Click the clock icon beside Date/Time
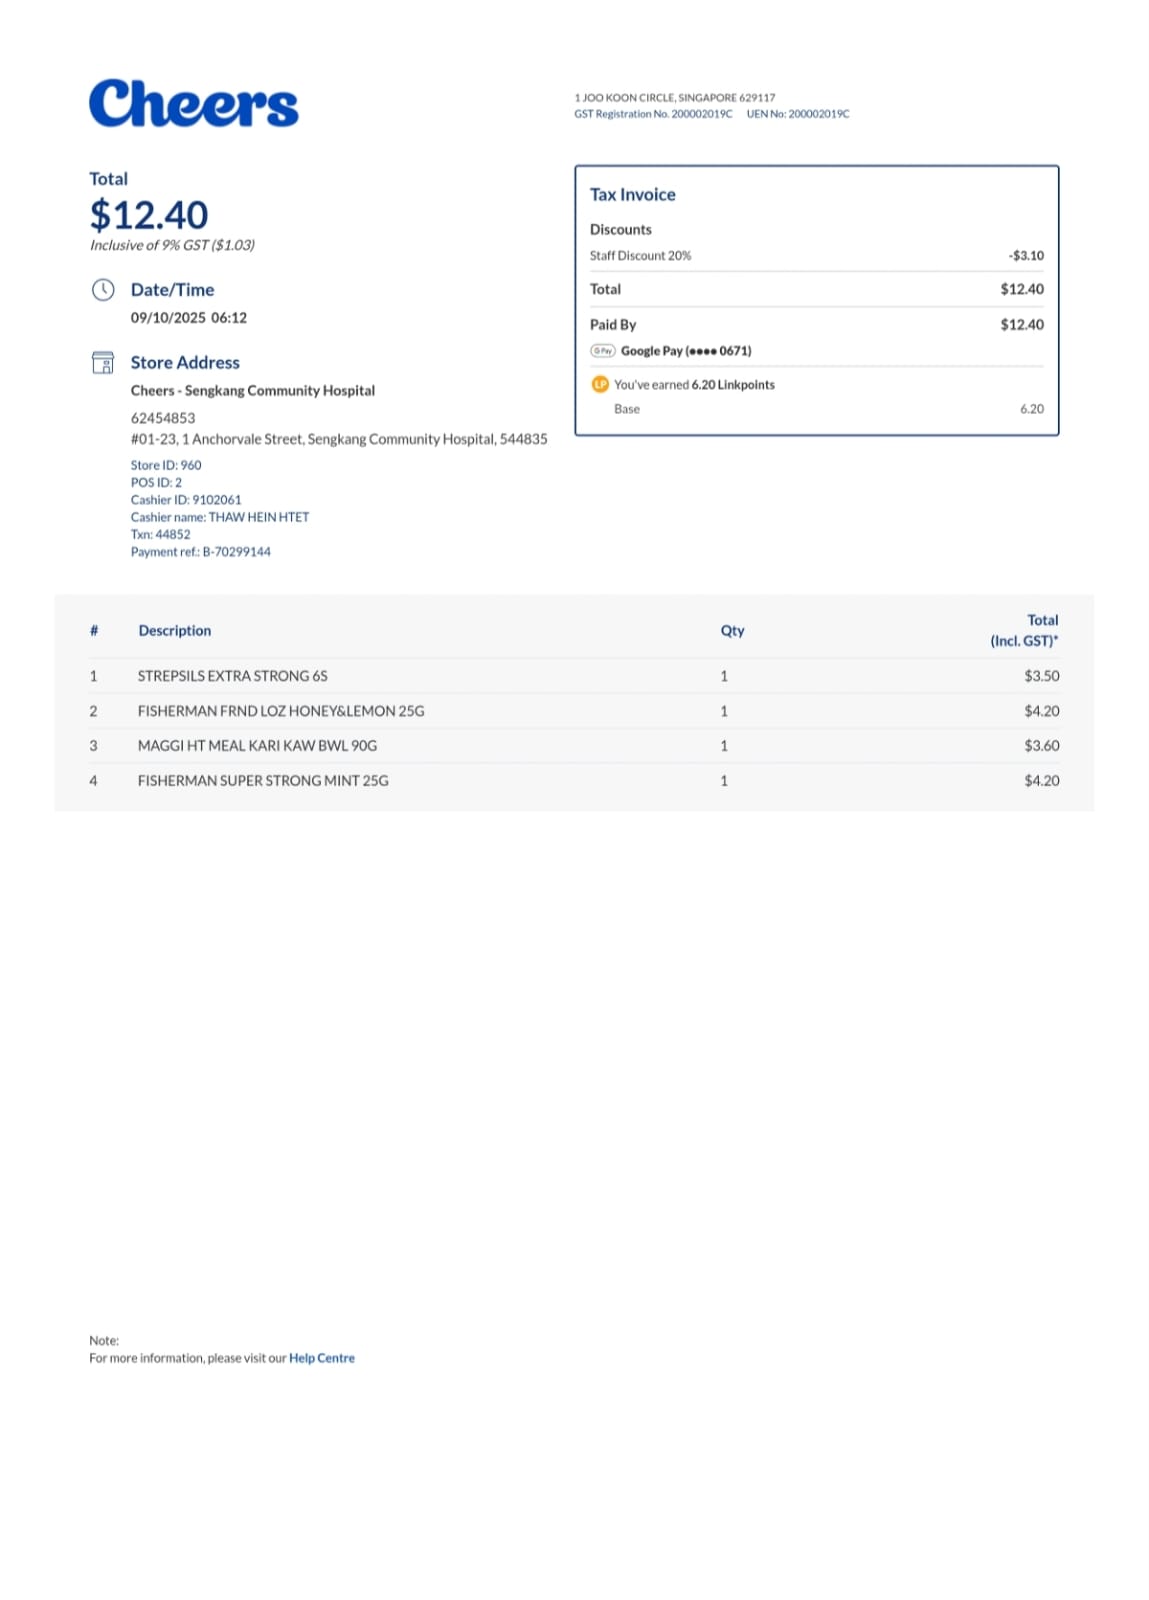The height and width of the screenshot is (1600, 1149). [103, 290]
